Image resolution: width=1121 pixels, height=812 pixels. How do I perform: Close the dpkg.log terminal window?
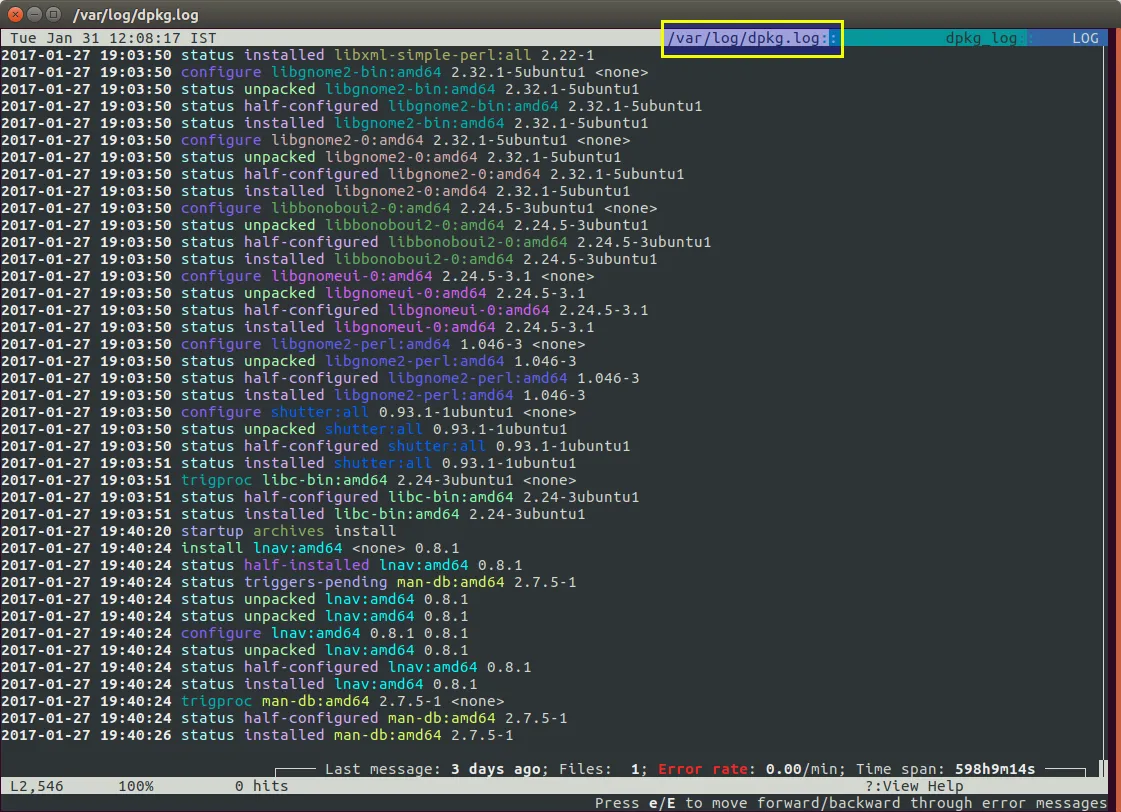point(13,14)
